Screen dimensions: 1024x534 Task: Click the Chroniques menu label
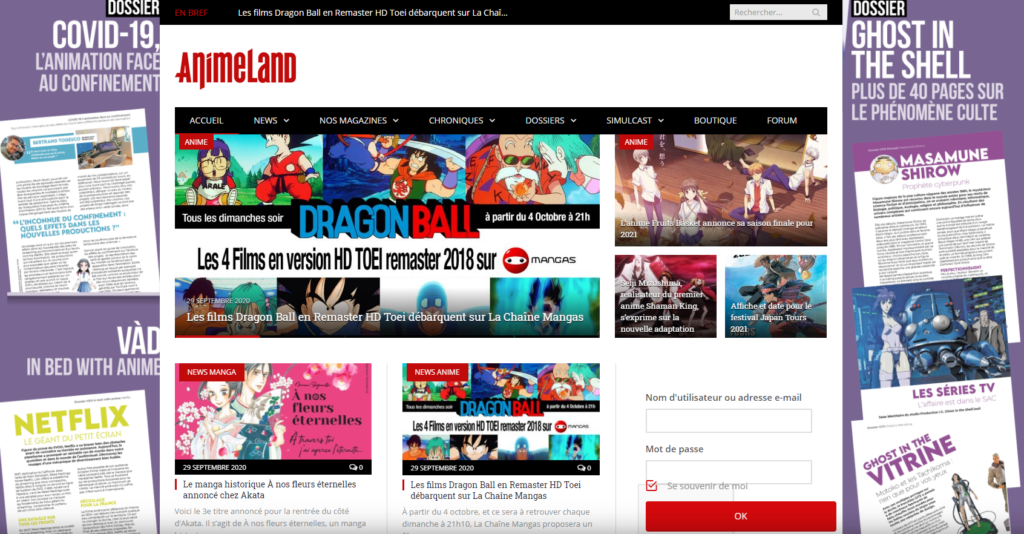[456, 121]
